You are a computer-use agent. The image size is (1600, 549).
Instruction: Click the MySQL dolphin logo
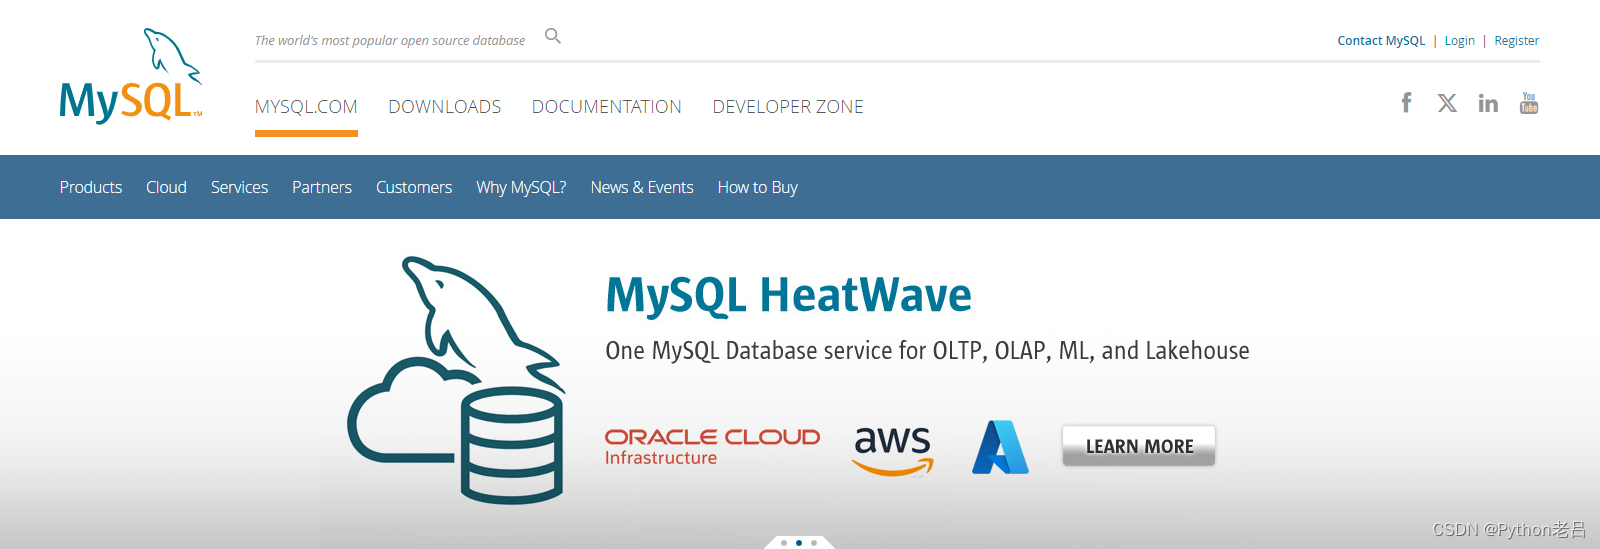pyautogui.click(x=131, y=76)
